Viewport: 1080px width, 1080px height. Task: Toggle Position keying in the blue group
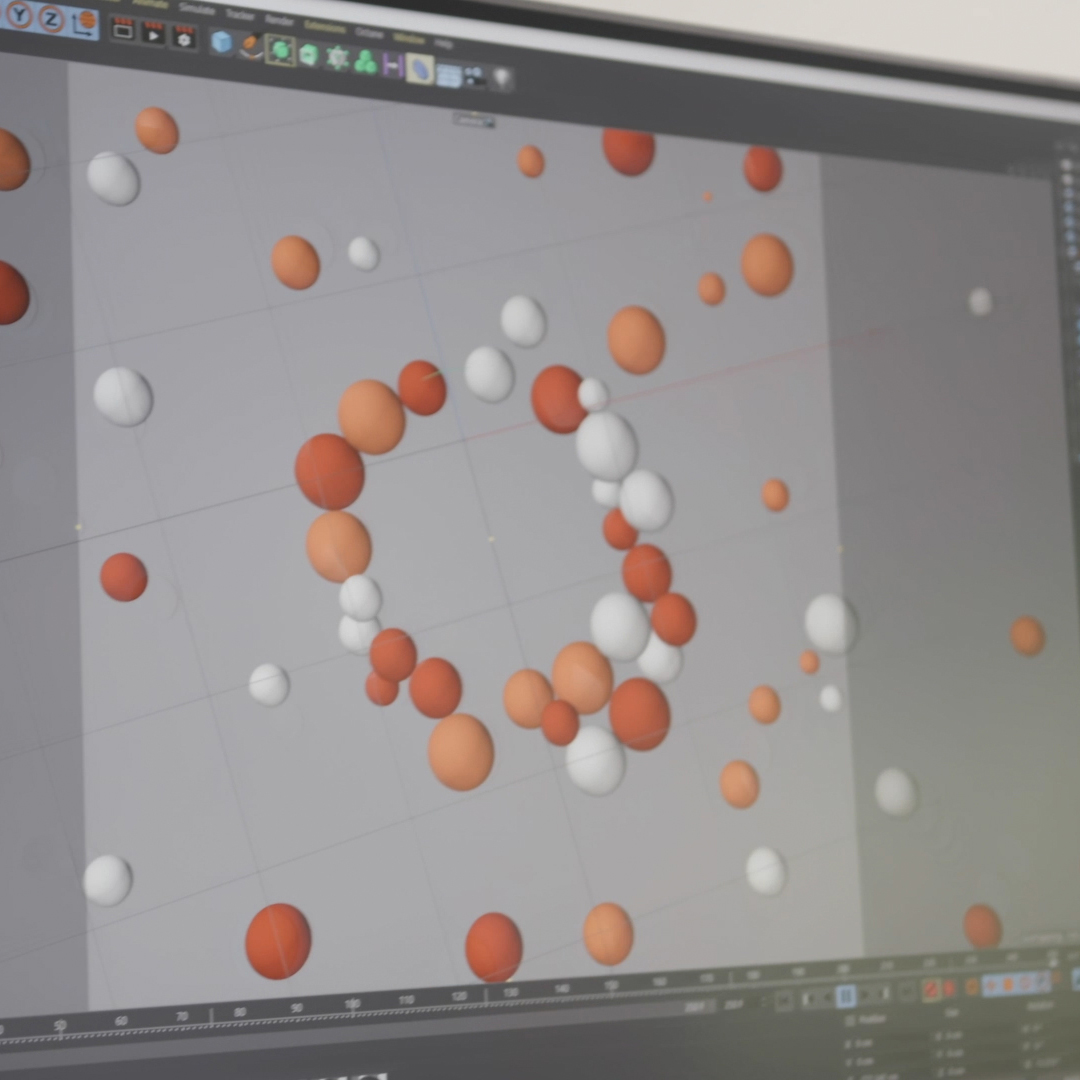click(x=993, y=985)
